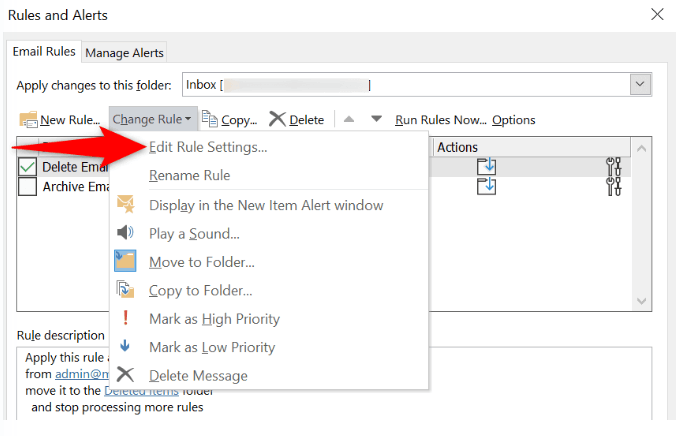Choose Mark as Low Priority
Screen dimensions: 685x436
click(x=212, y=347)
